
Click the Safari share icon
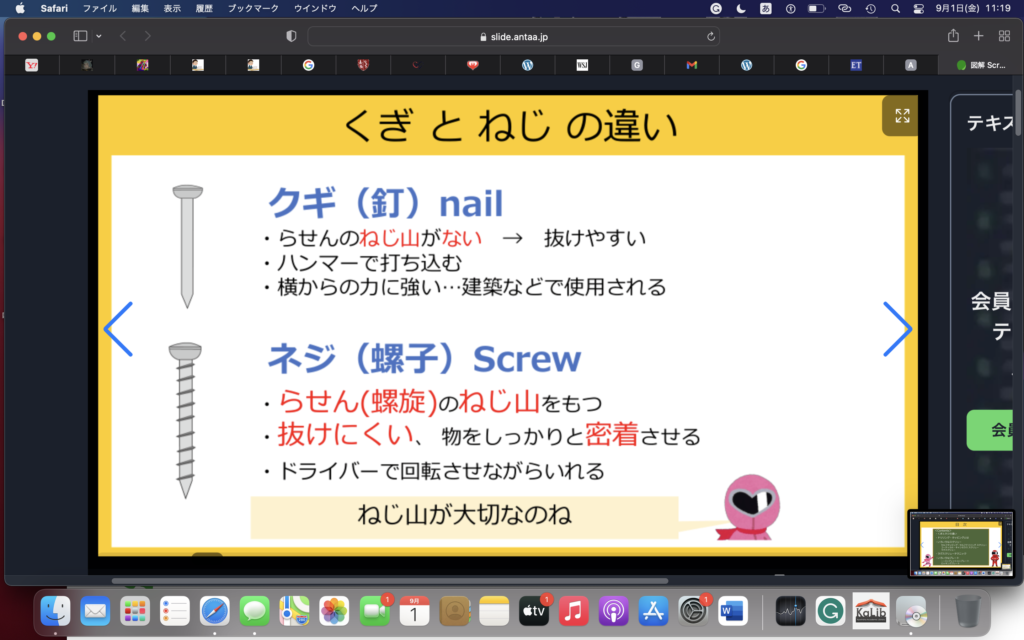[x=953, y=36]
